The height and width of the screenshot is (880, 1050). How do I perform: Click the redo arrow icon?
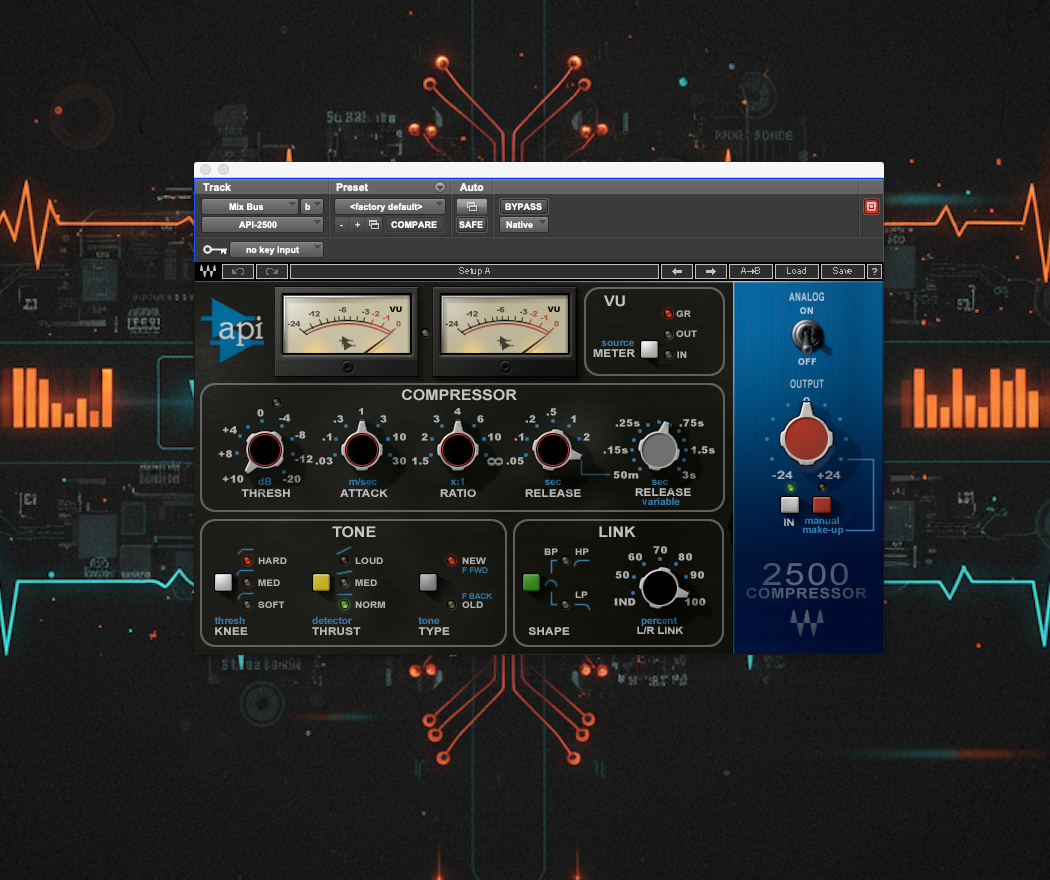[271, 271]
